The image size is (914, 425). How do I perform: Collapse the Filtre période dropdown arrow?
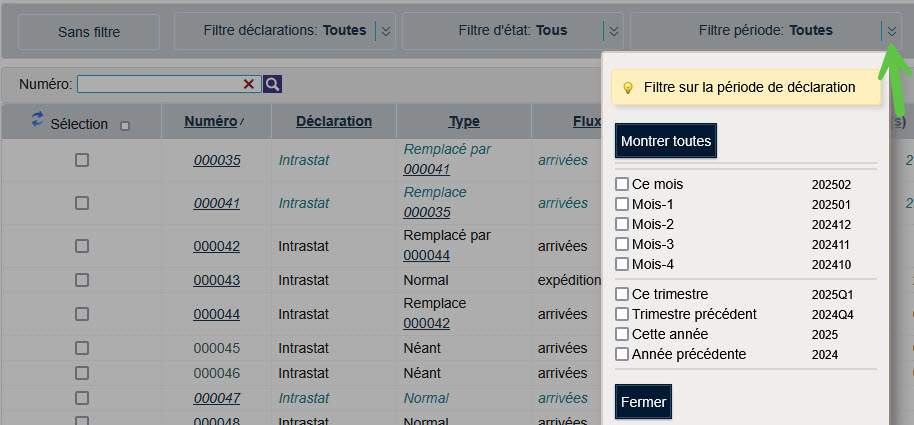(891, 31)
